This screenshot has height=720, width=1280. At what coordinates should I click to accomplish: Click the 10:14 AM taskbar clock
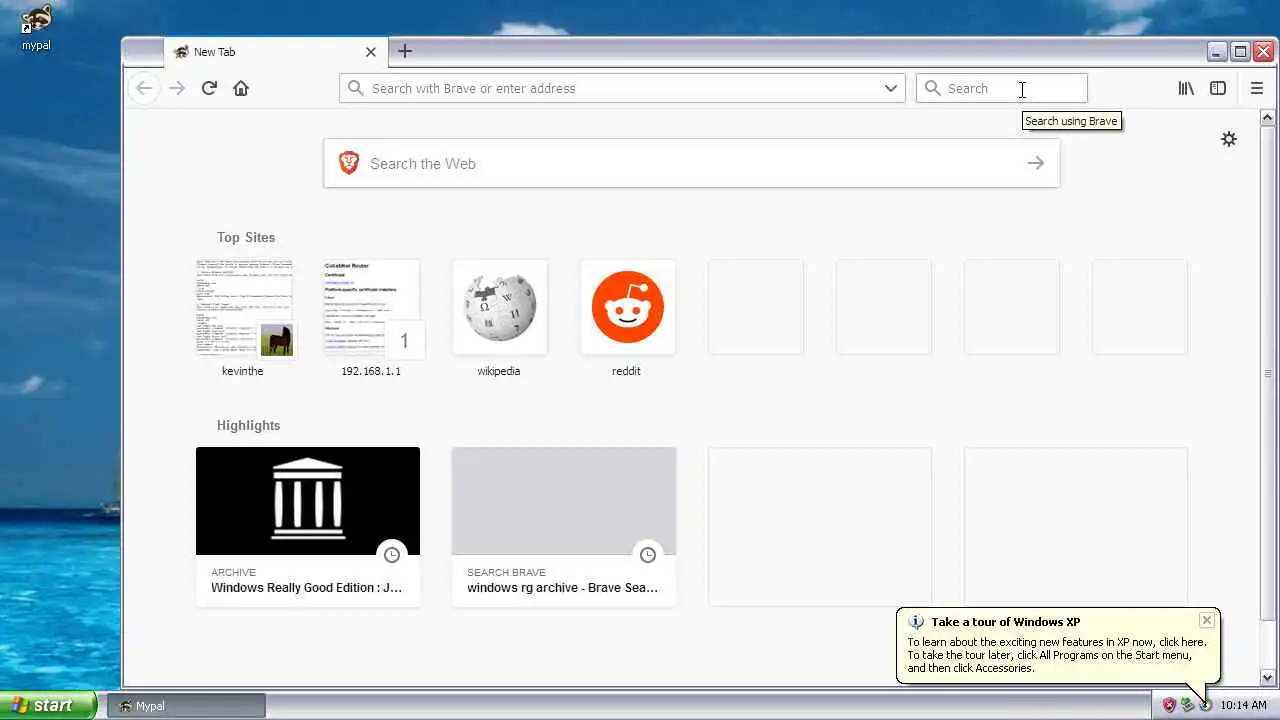point(1243,706)
